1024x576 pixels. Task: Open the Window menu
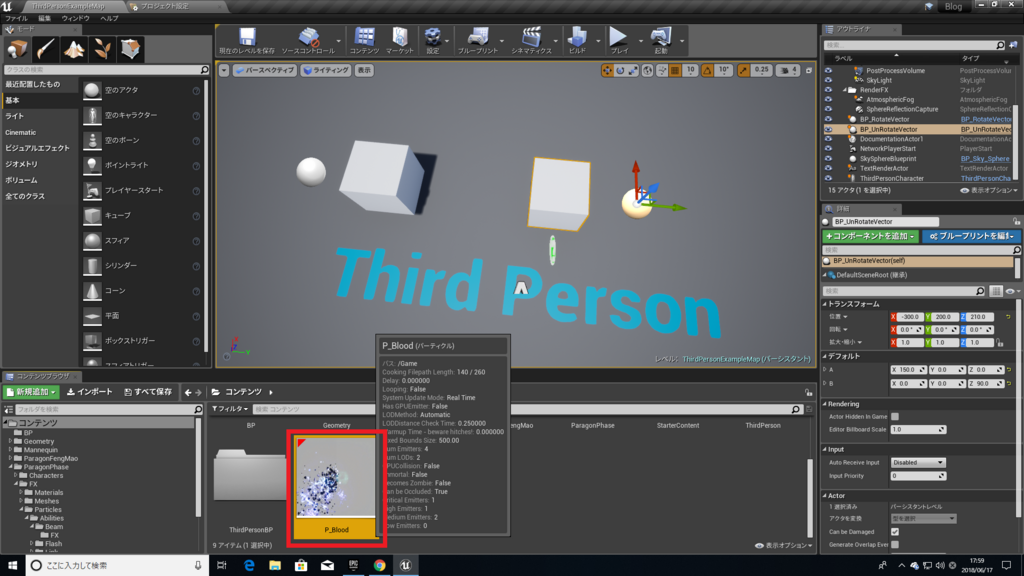point(75,18)
